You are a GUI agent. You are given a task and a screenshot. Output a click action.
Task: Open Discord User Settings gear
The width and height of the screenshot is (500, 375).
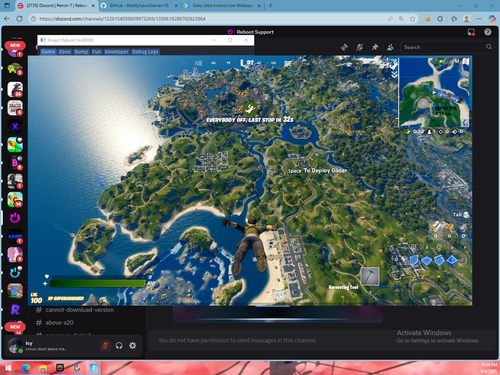pyautogui.click(x=133, y=345)
